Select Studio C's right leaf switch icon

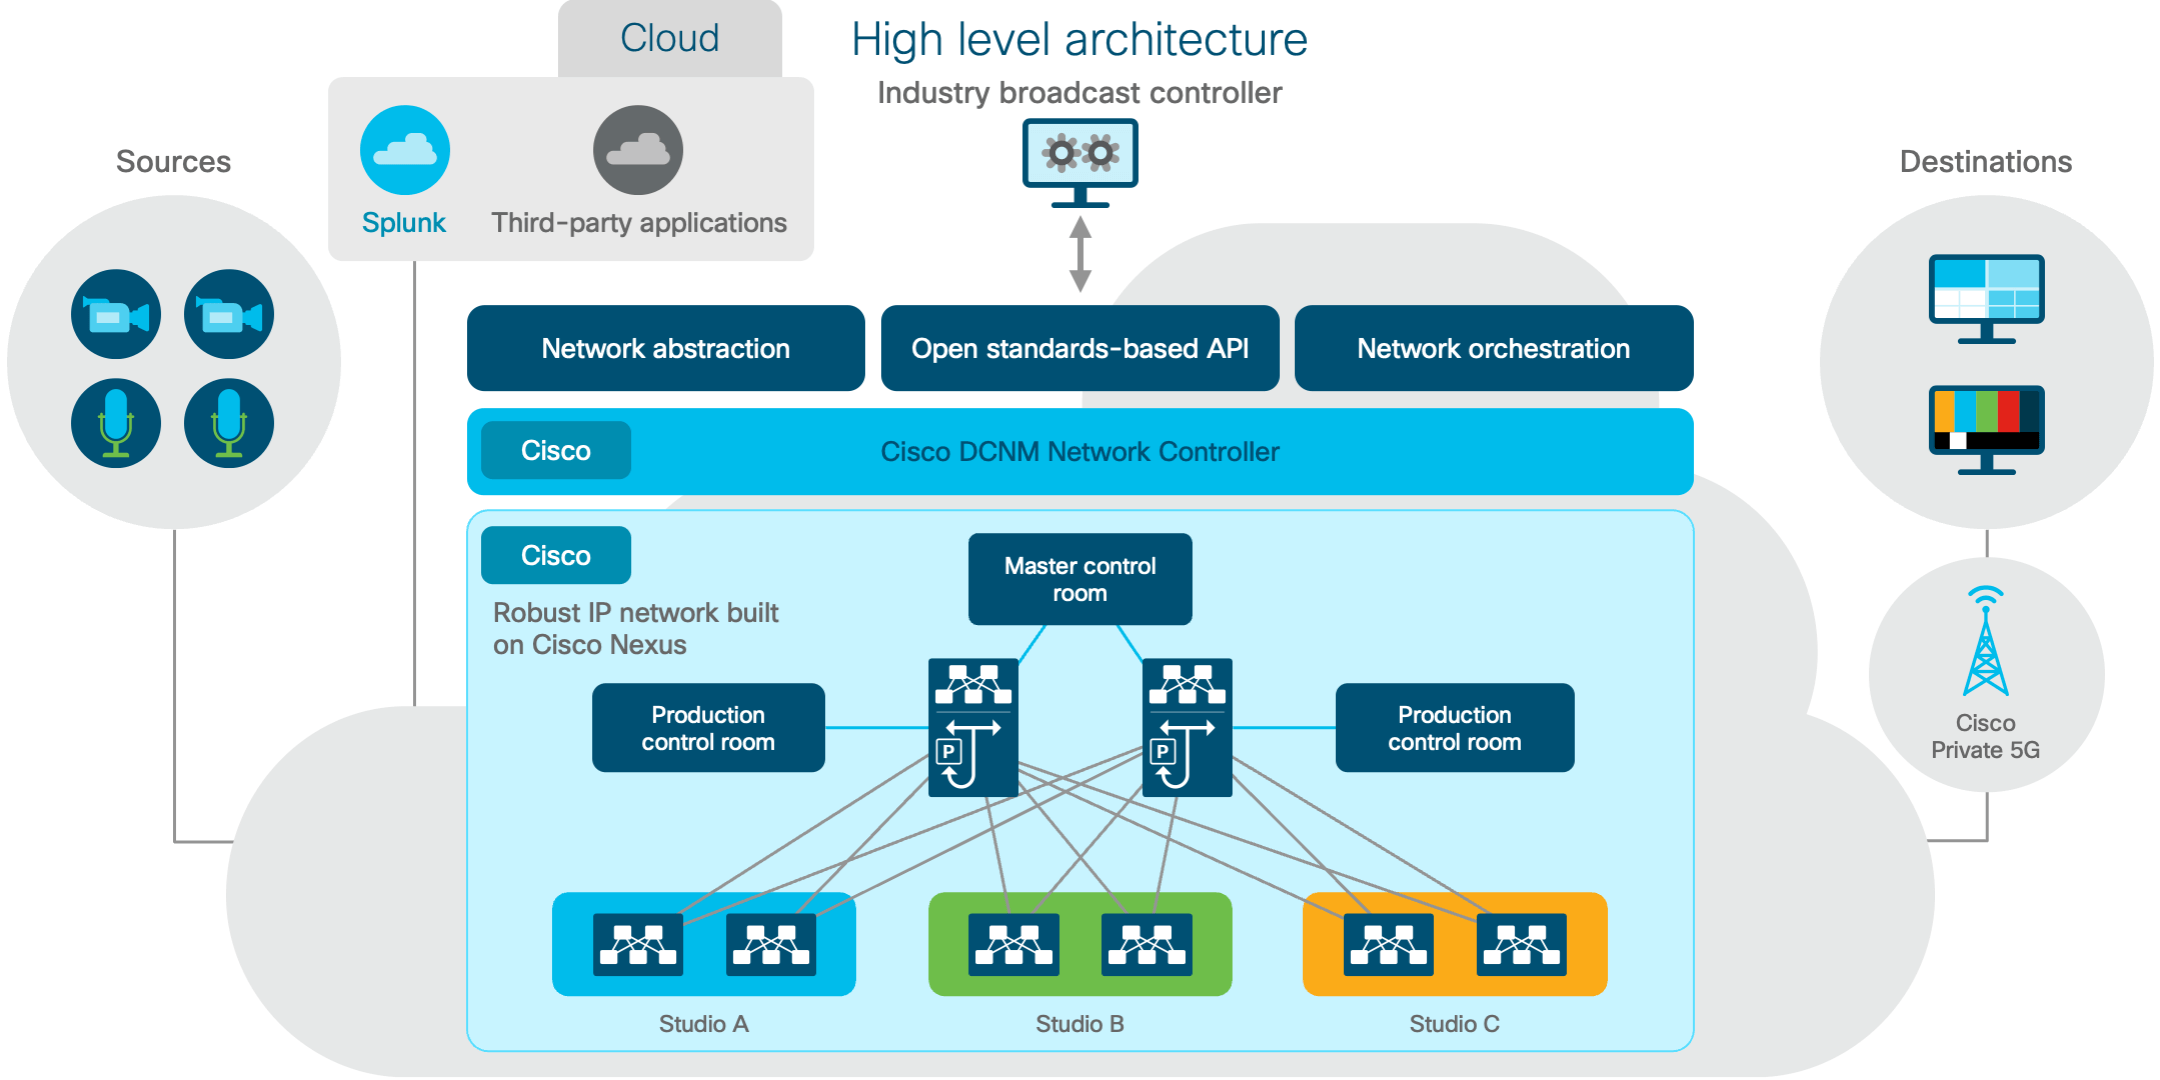click(x=1522, y=944)
